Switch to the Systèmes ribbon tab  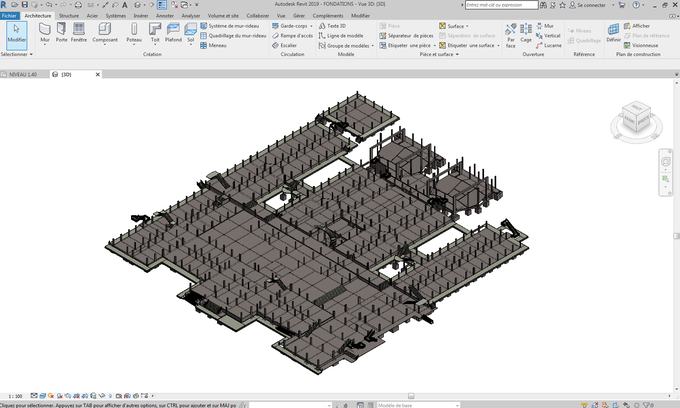[116, 16]
